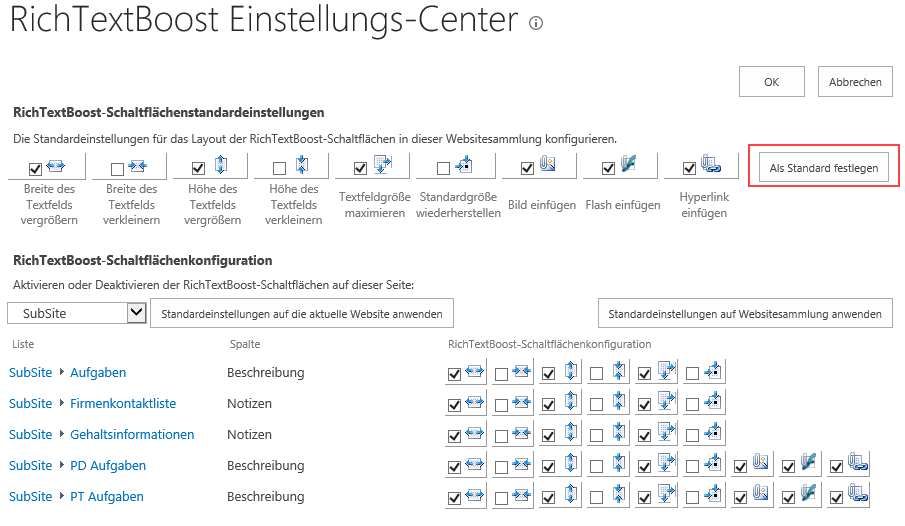Click the Höhe des Textfelds vergrößern icon
The height and width of the screenshot is (526, 905).
pyautogui.click(x=220, y=165)
